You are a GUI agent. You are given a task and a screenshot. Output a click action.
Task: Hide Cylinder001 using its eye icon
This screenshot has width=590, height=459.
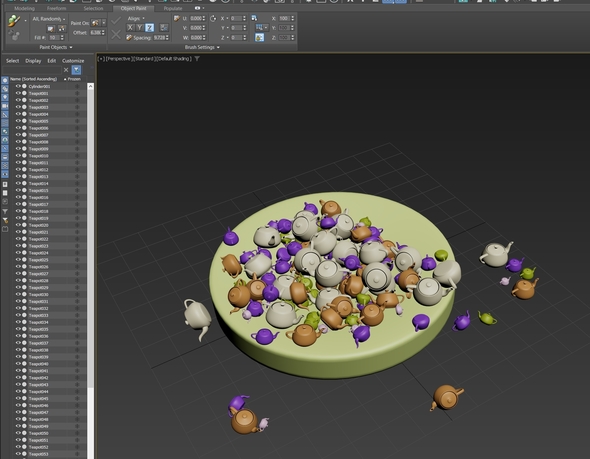(x=18, y=86)
